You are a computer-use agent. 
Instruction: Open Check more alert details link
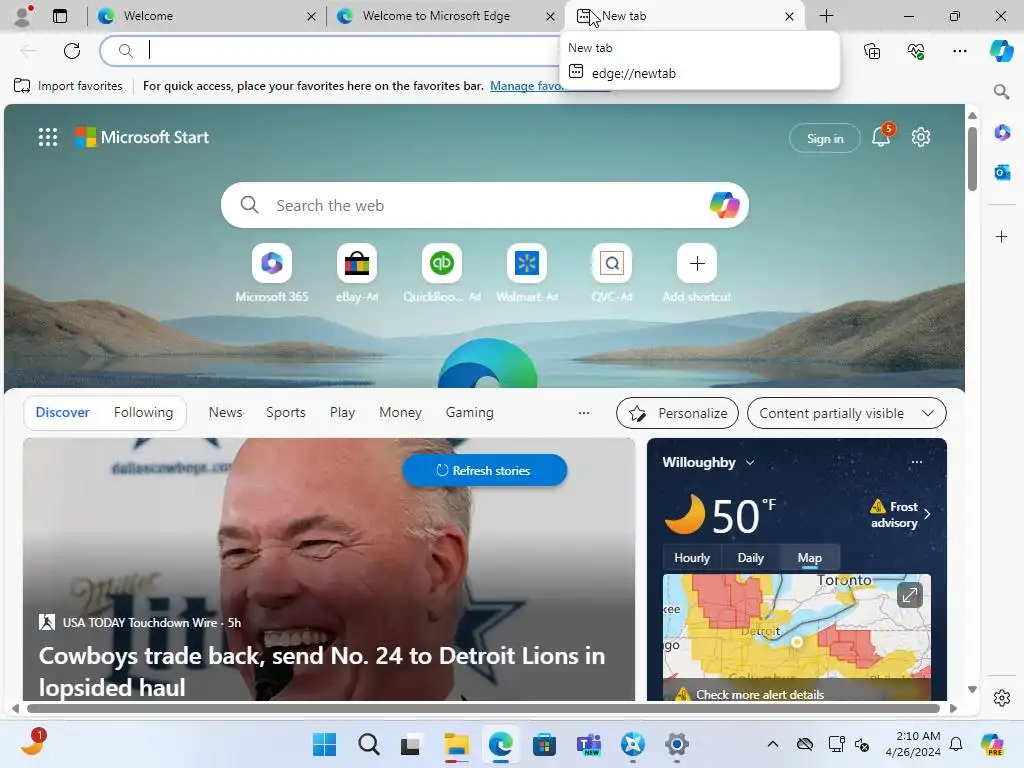[760, 694]
